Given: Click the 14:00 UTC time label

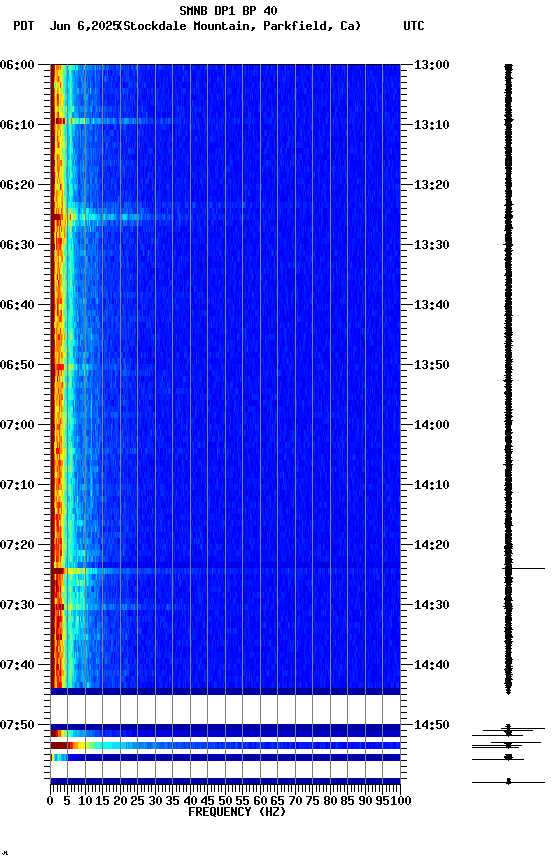Looking at the screenshot, I should [x=432, y=425].
